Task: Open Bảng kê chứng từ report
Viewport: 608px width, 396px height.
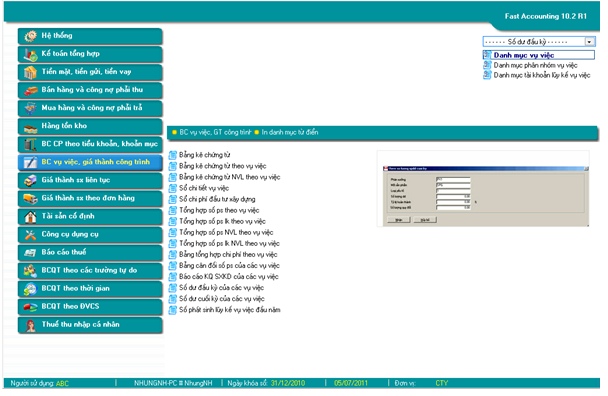Action: (x=200, y=155)
